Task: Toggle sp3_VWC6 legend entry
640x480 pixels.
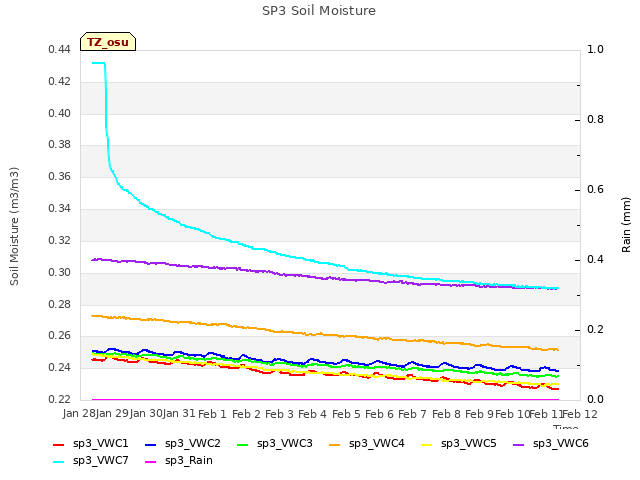Action: pos(551,444)
